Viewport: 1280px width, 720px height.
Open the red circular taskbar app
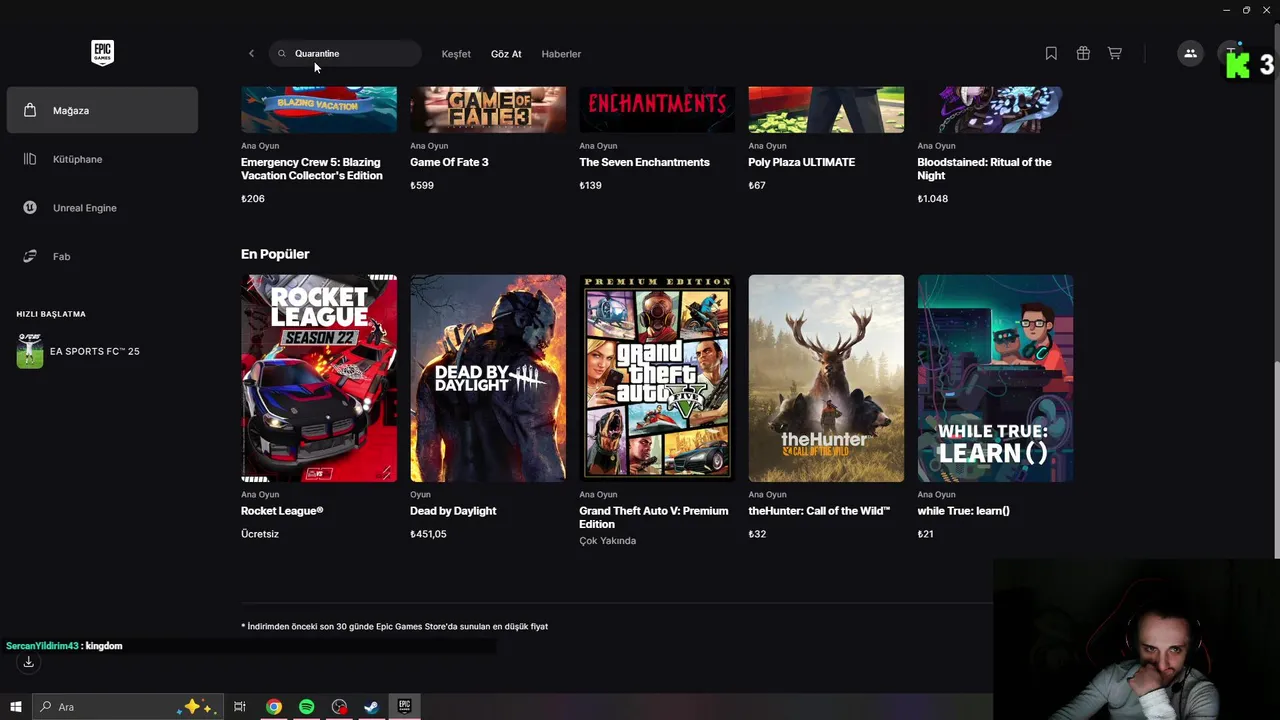click(x=339, y=707)
